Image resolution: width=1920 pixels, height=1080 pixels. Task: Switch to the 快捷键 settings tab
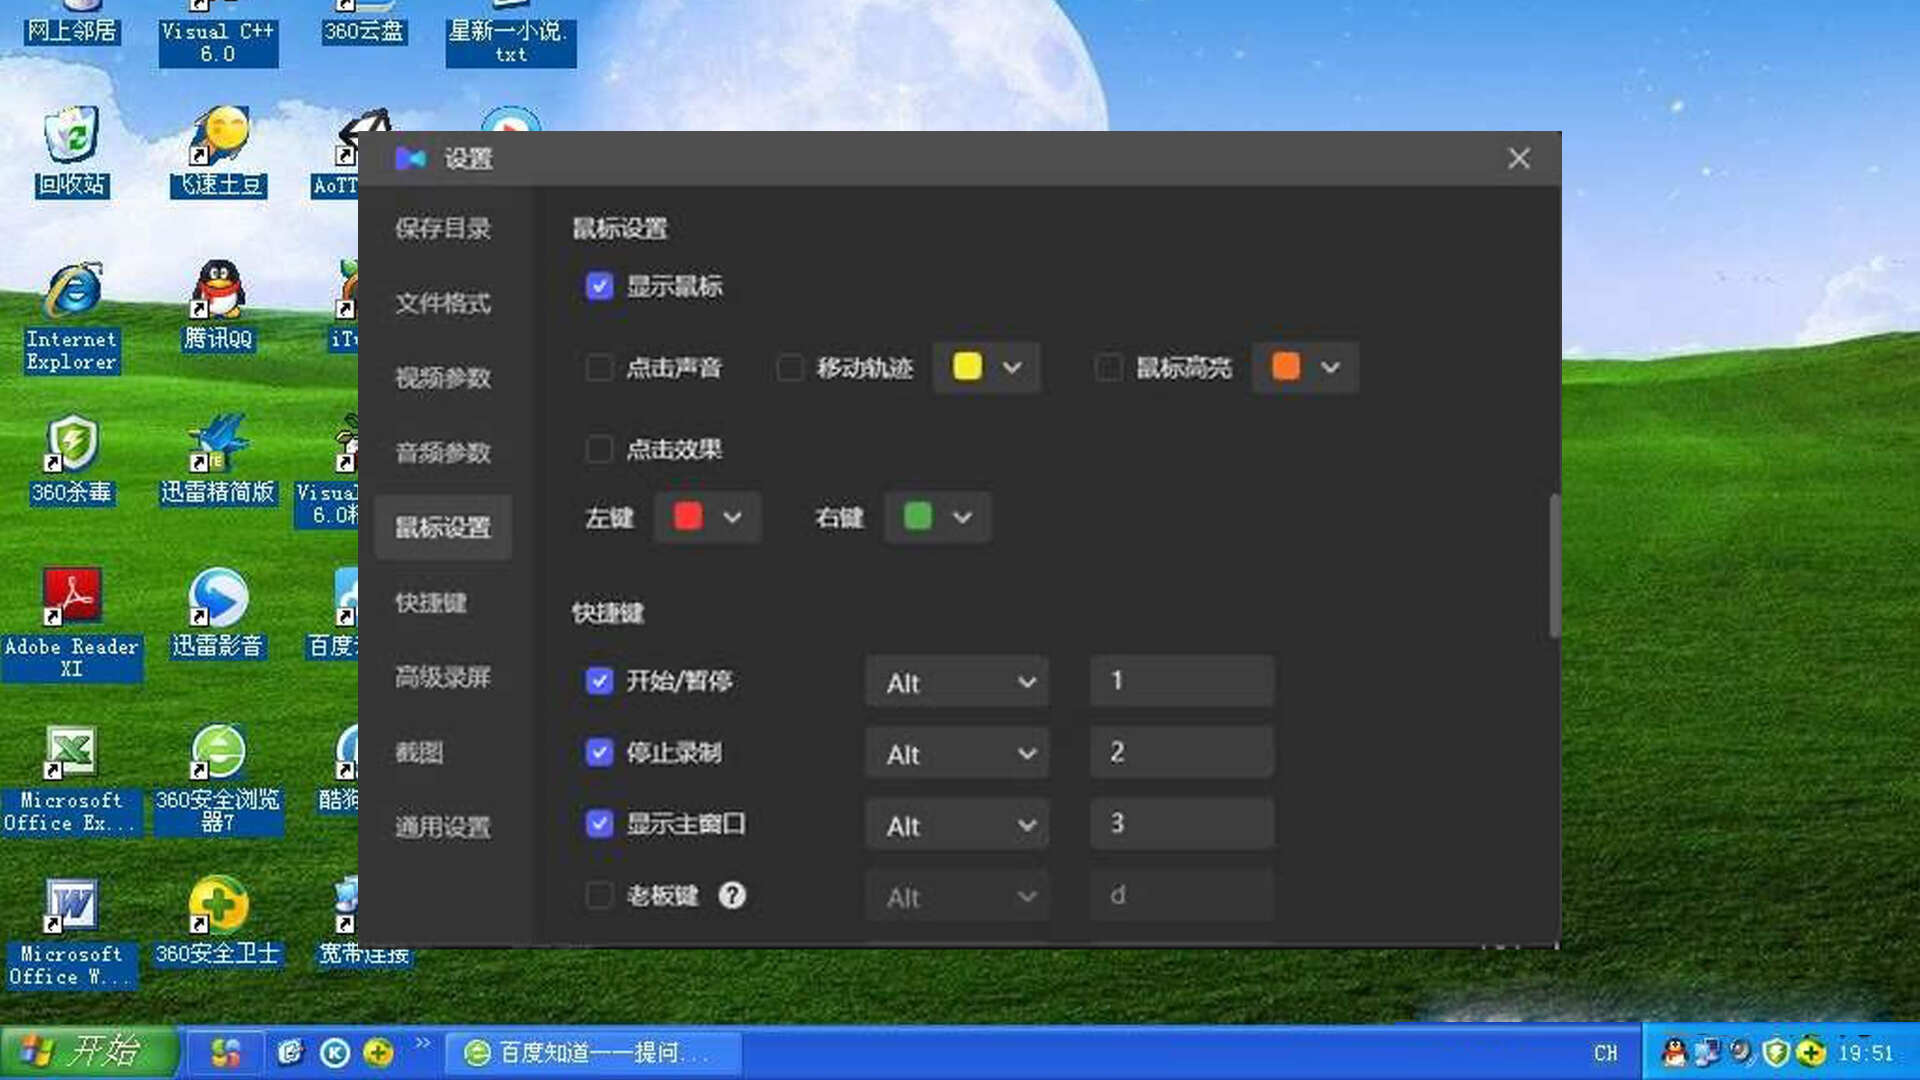431,603
